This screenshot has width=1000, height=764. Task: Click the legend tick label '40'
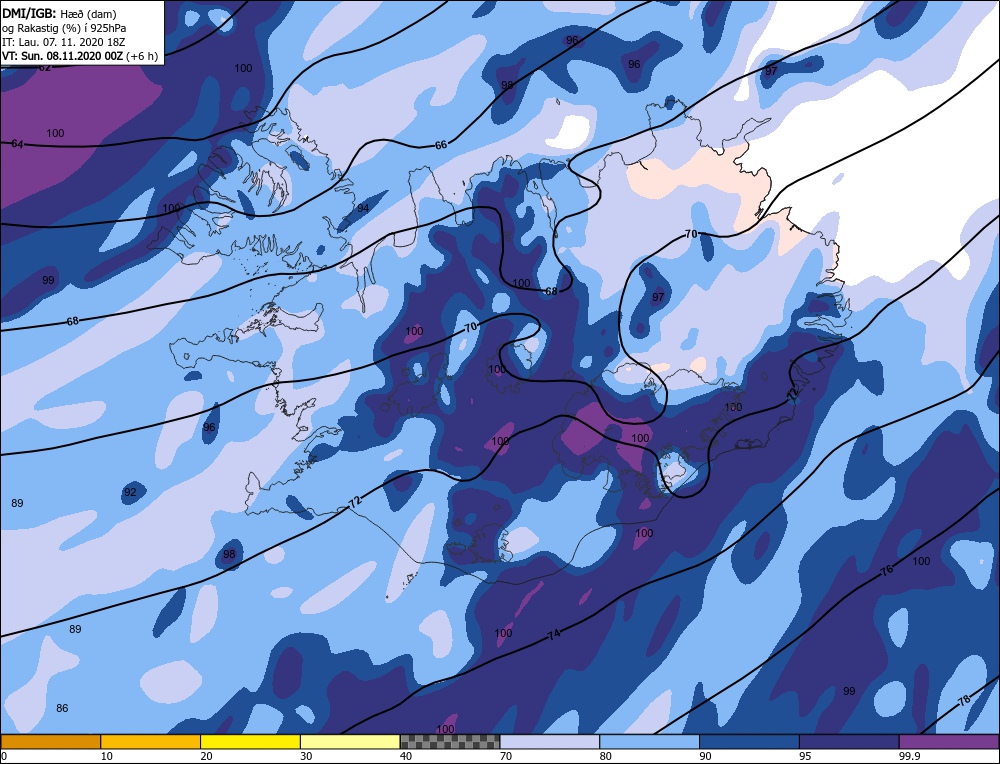406,756
